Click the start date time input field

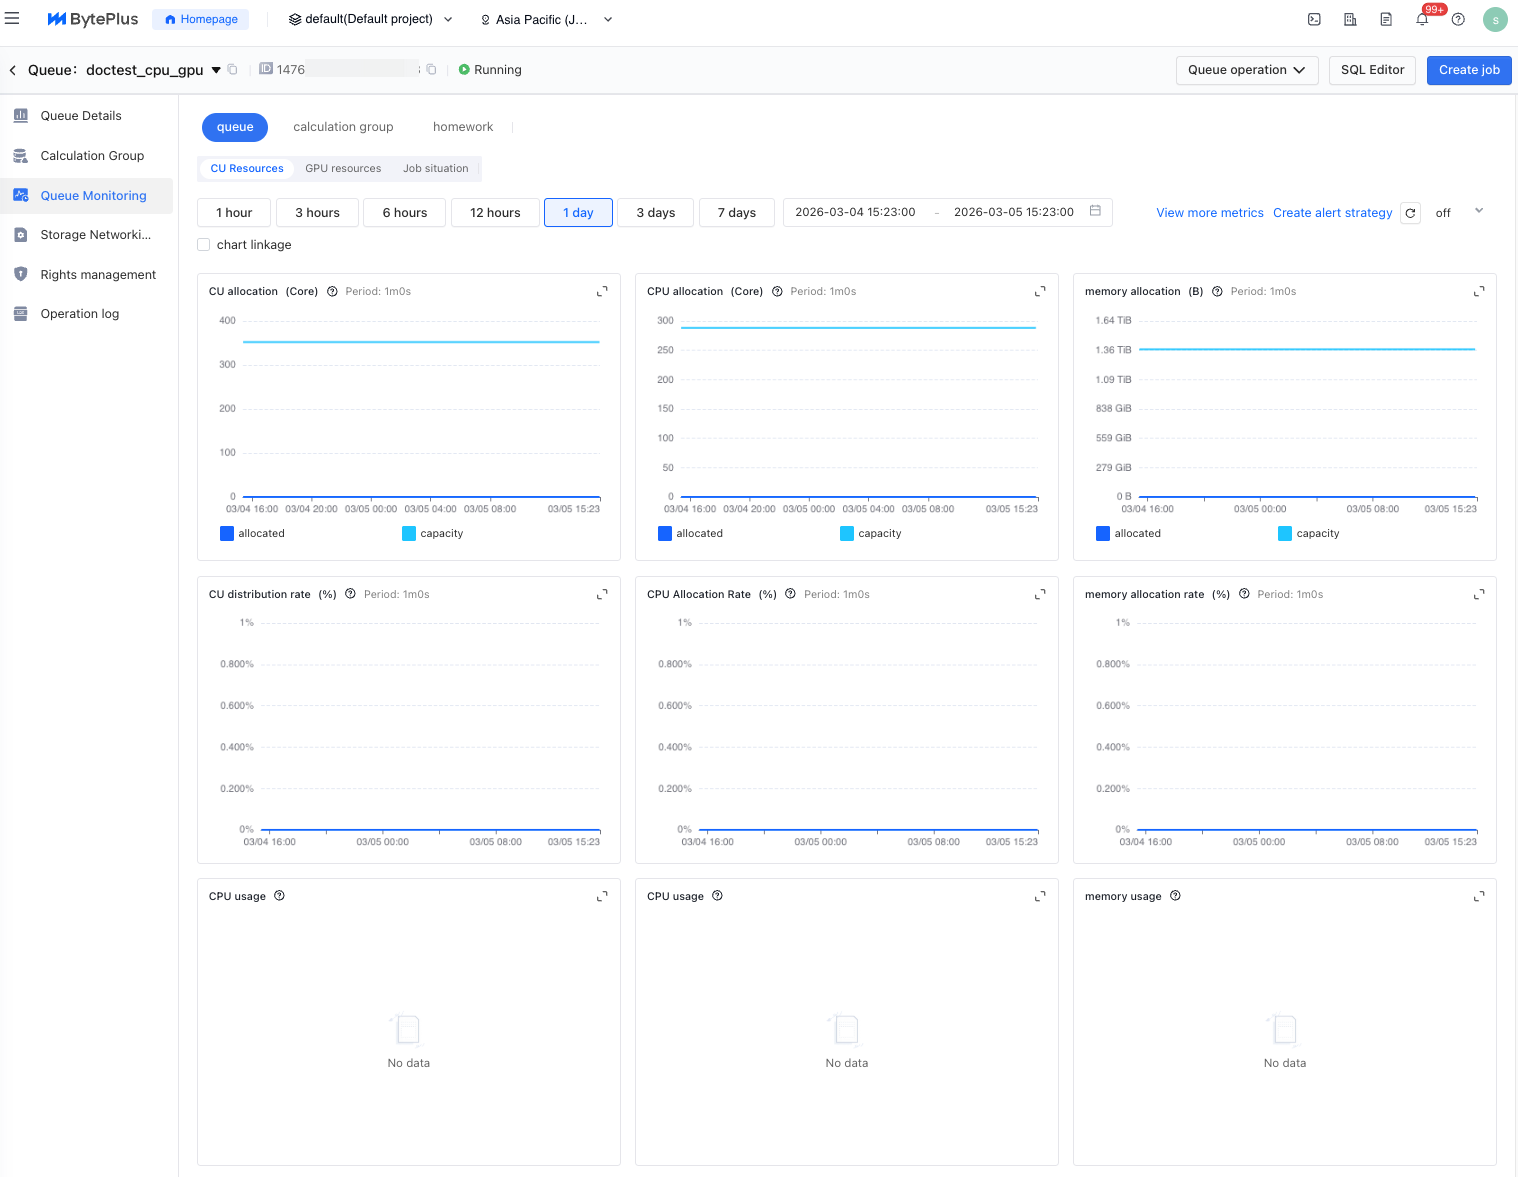855,212
